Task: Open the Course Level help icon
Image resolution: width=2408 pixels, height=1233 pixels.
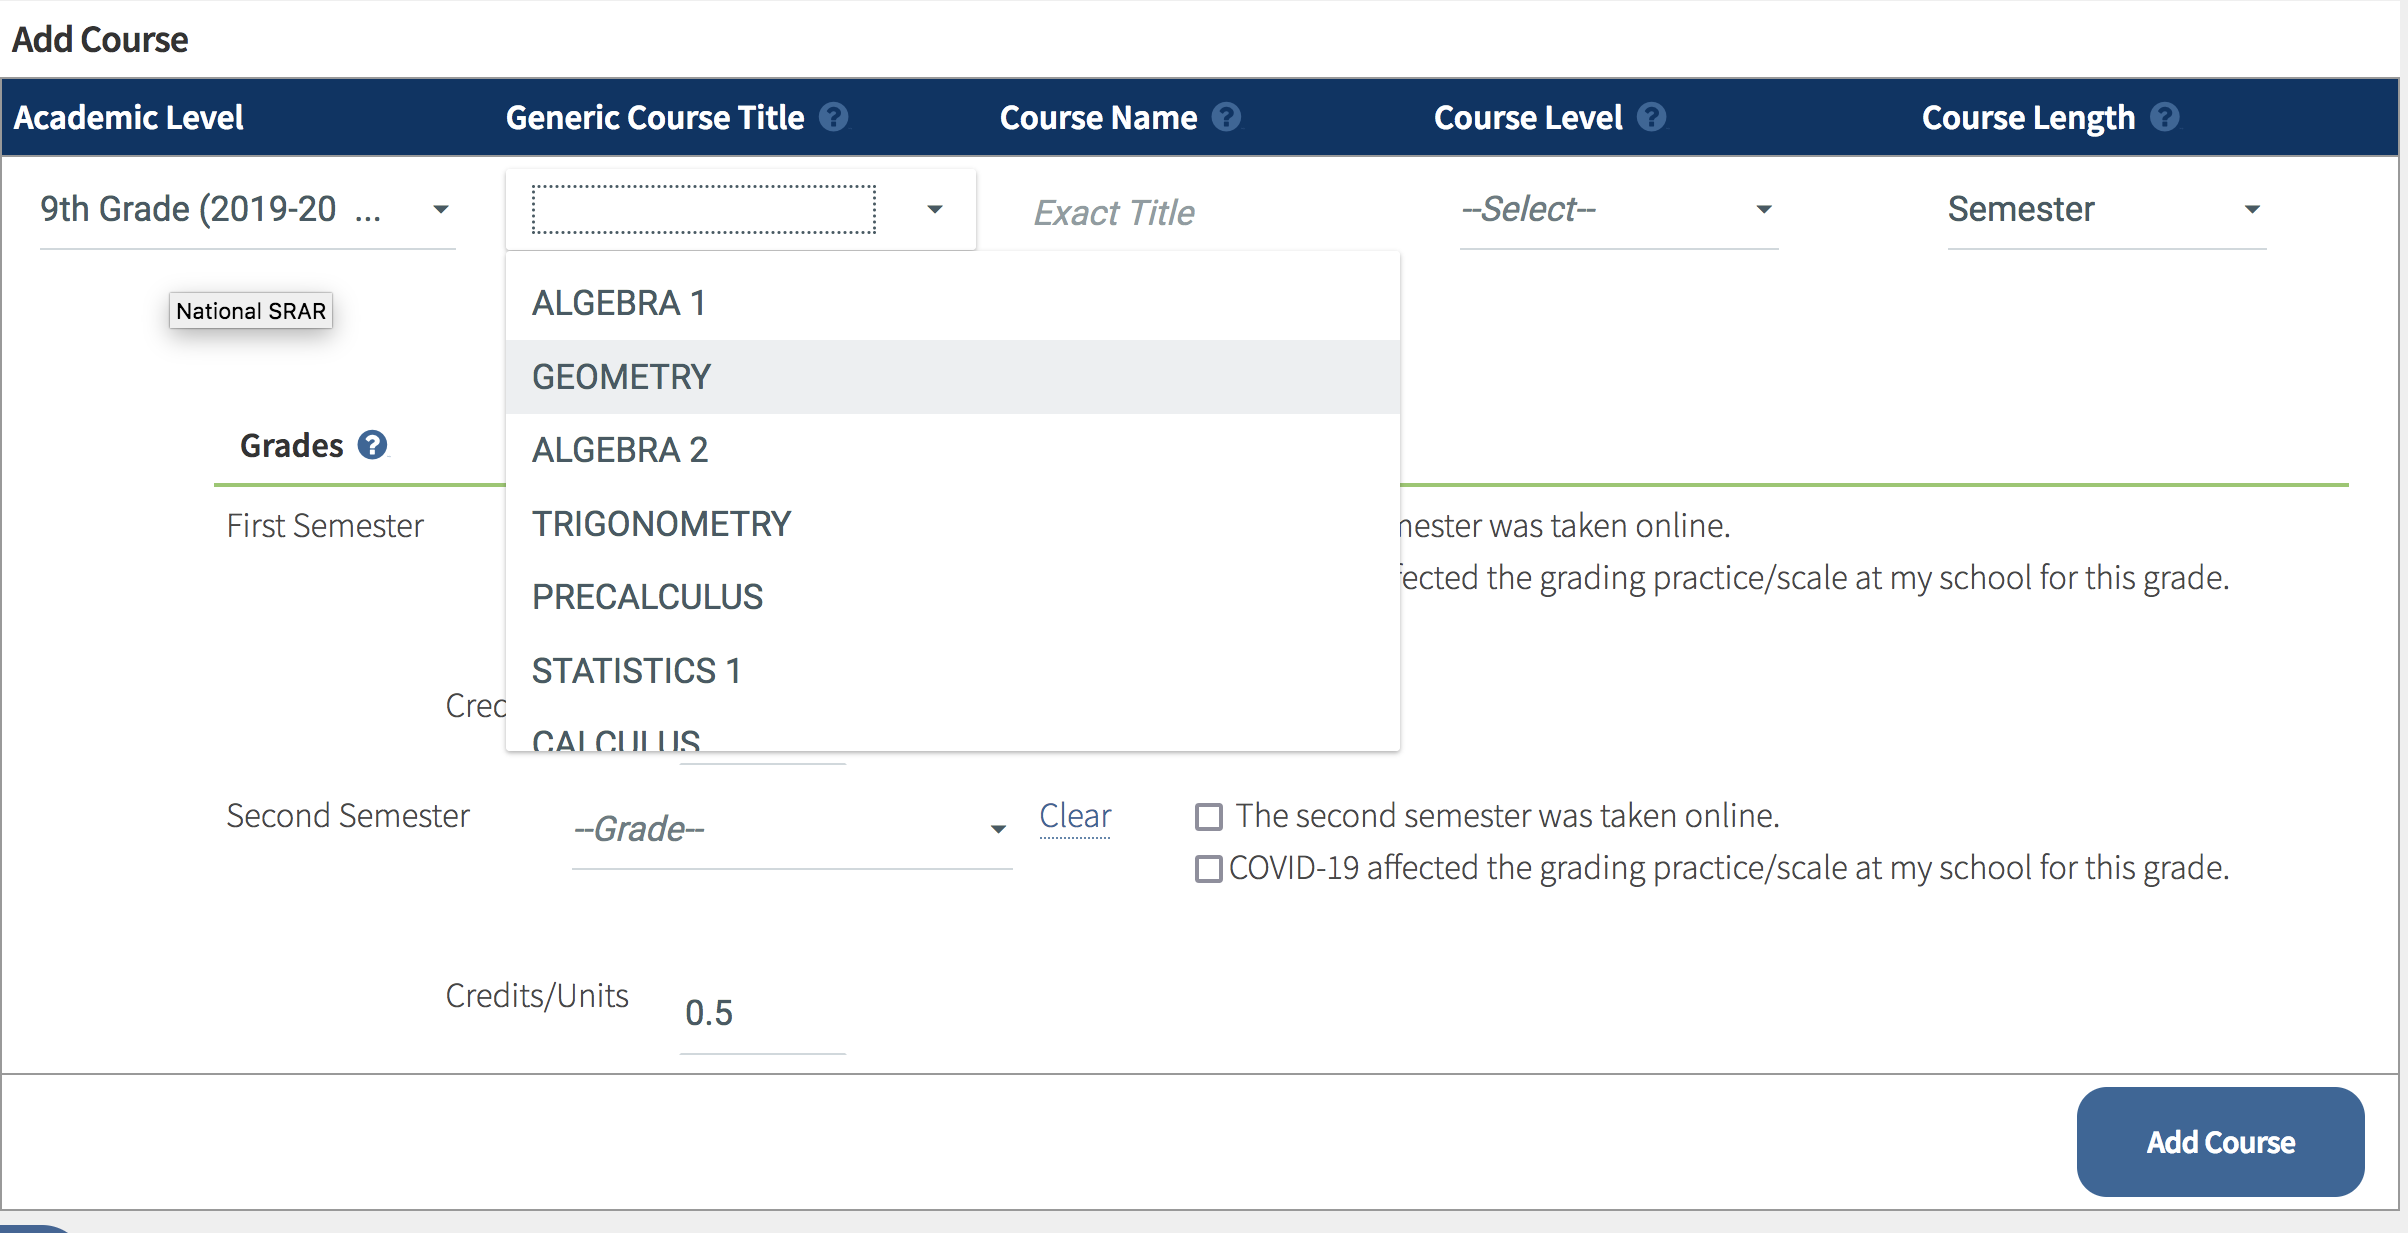Action: pos(1651,118)
